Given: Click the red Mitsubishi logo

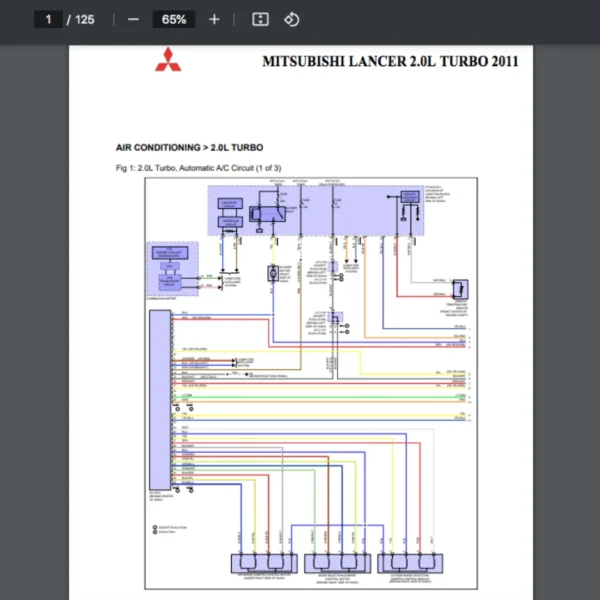Looking at the screenshot, I should click(167, 61).
